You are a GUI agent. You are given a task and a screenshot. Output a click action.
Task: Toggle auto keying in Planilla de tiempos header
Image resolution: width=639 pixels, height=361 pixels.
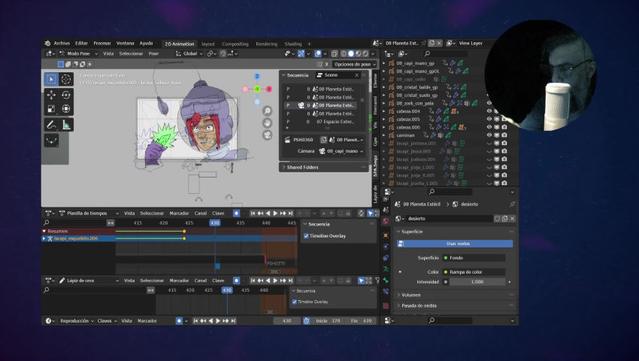pyautogui.click(x=236, y=213)
